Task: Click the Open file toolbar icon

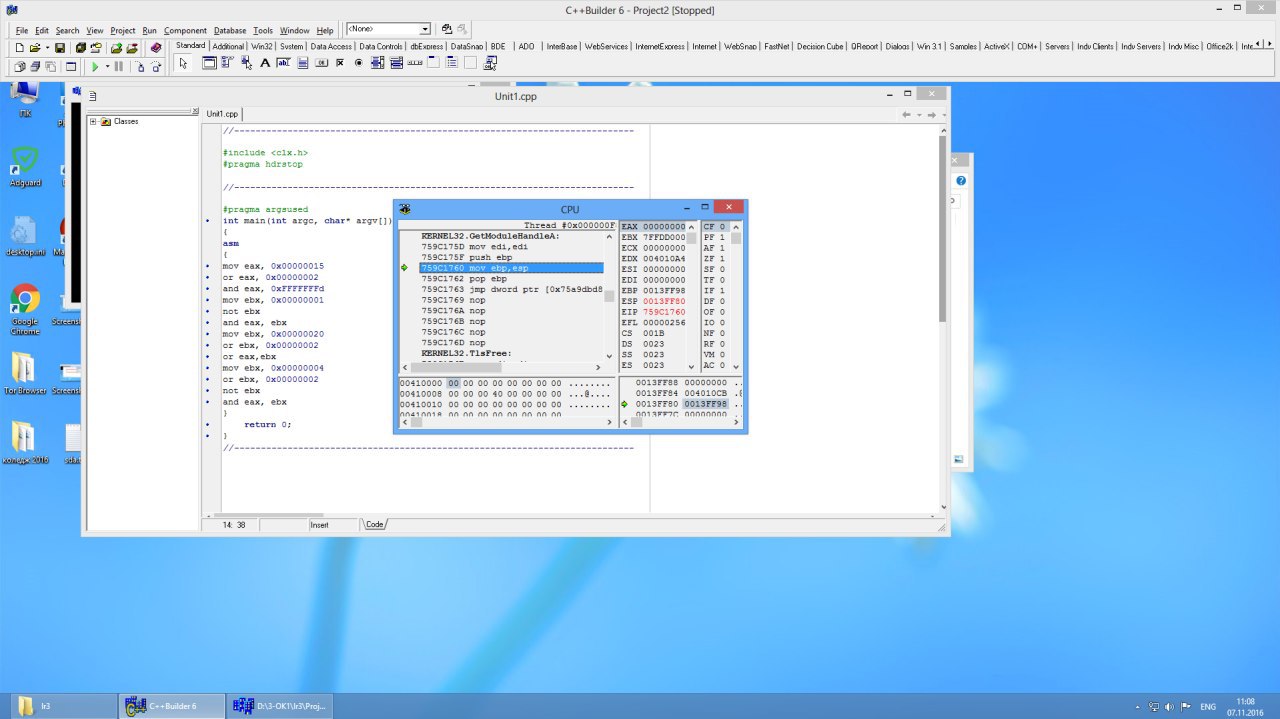Action: pos(34,47)
